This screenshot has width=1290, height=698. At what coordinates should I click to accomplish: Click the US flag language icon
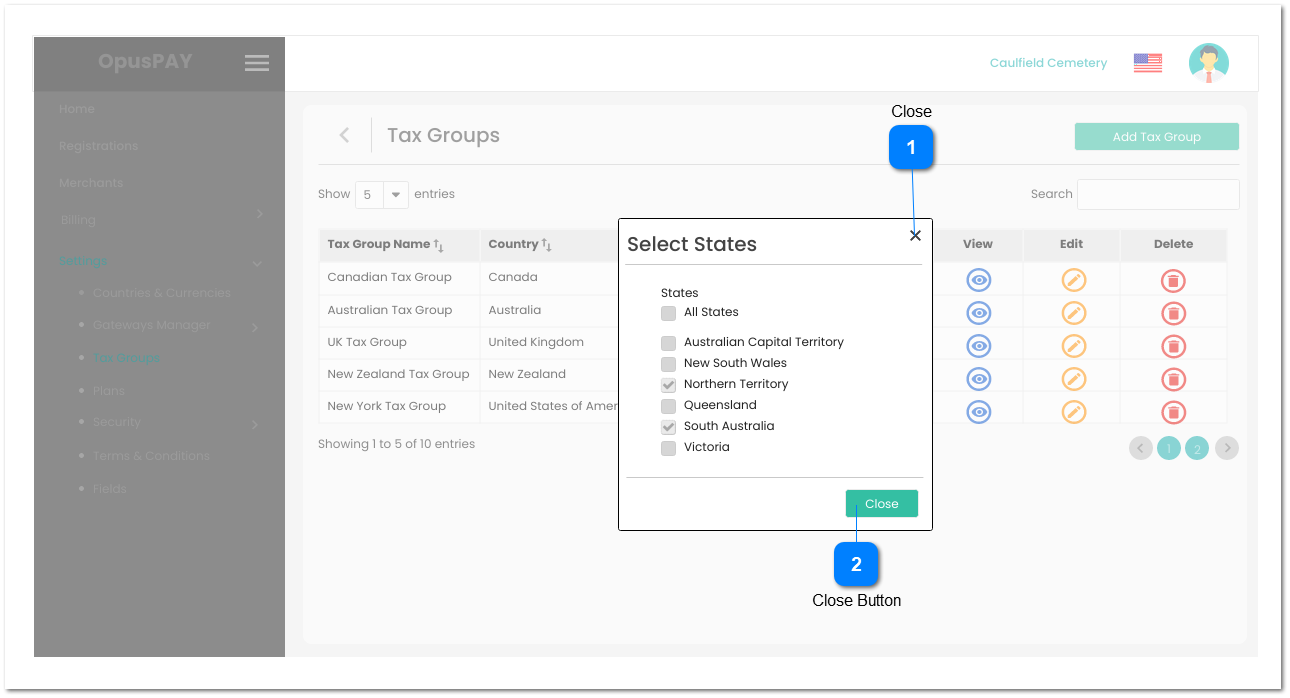coord(1147,63)
